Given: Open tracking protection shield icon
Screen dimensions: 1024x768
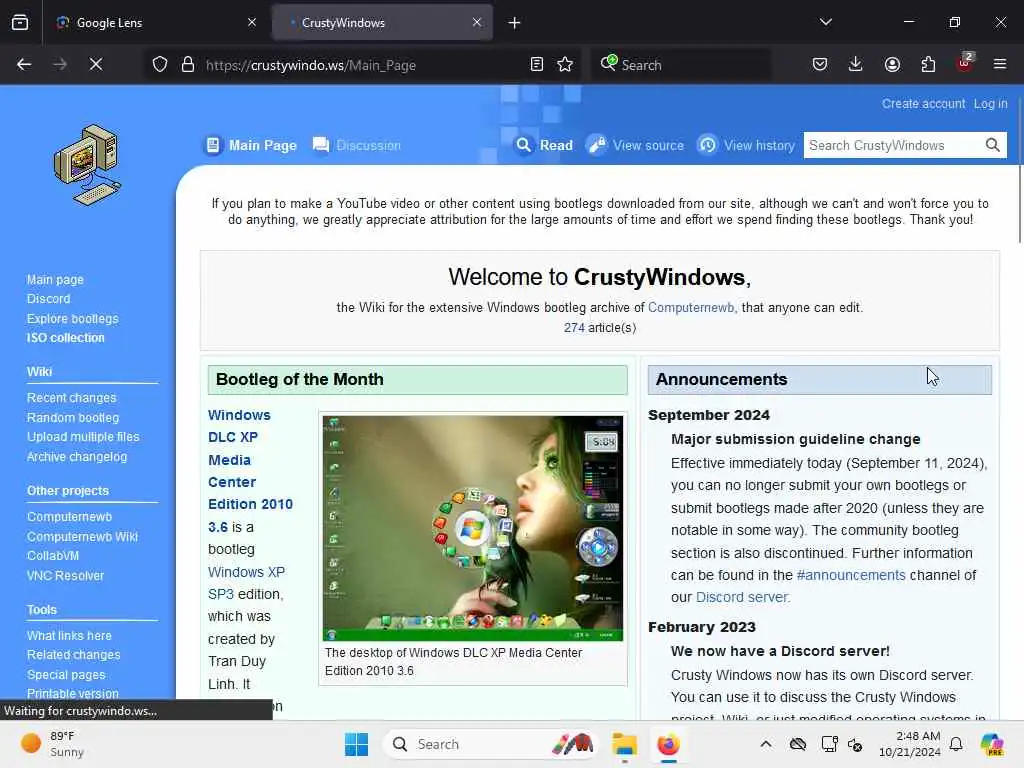Looking at the screenshot, I should click(160, 65).
